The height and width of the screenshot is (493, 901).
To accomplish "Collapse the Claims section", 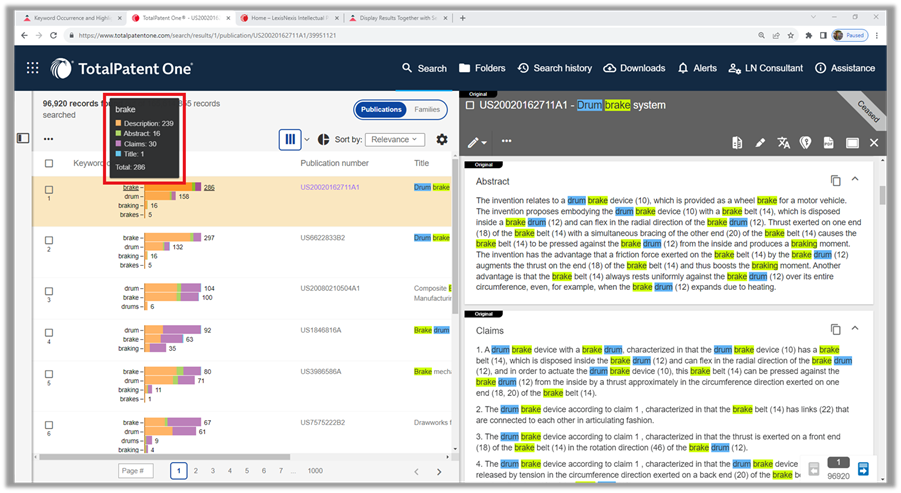I will (x=855, y=328).
